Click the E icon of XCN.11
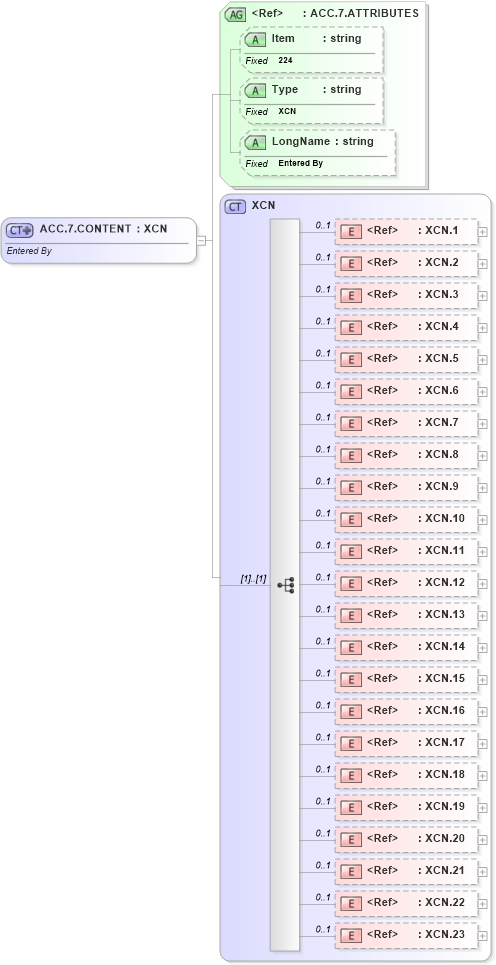The width and height of the screenshot is (496, 965). click(351, 552)
